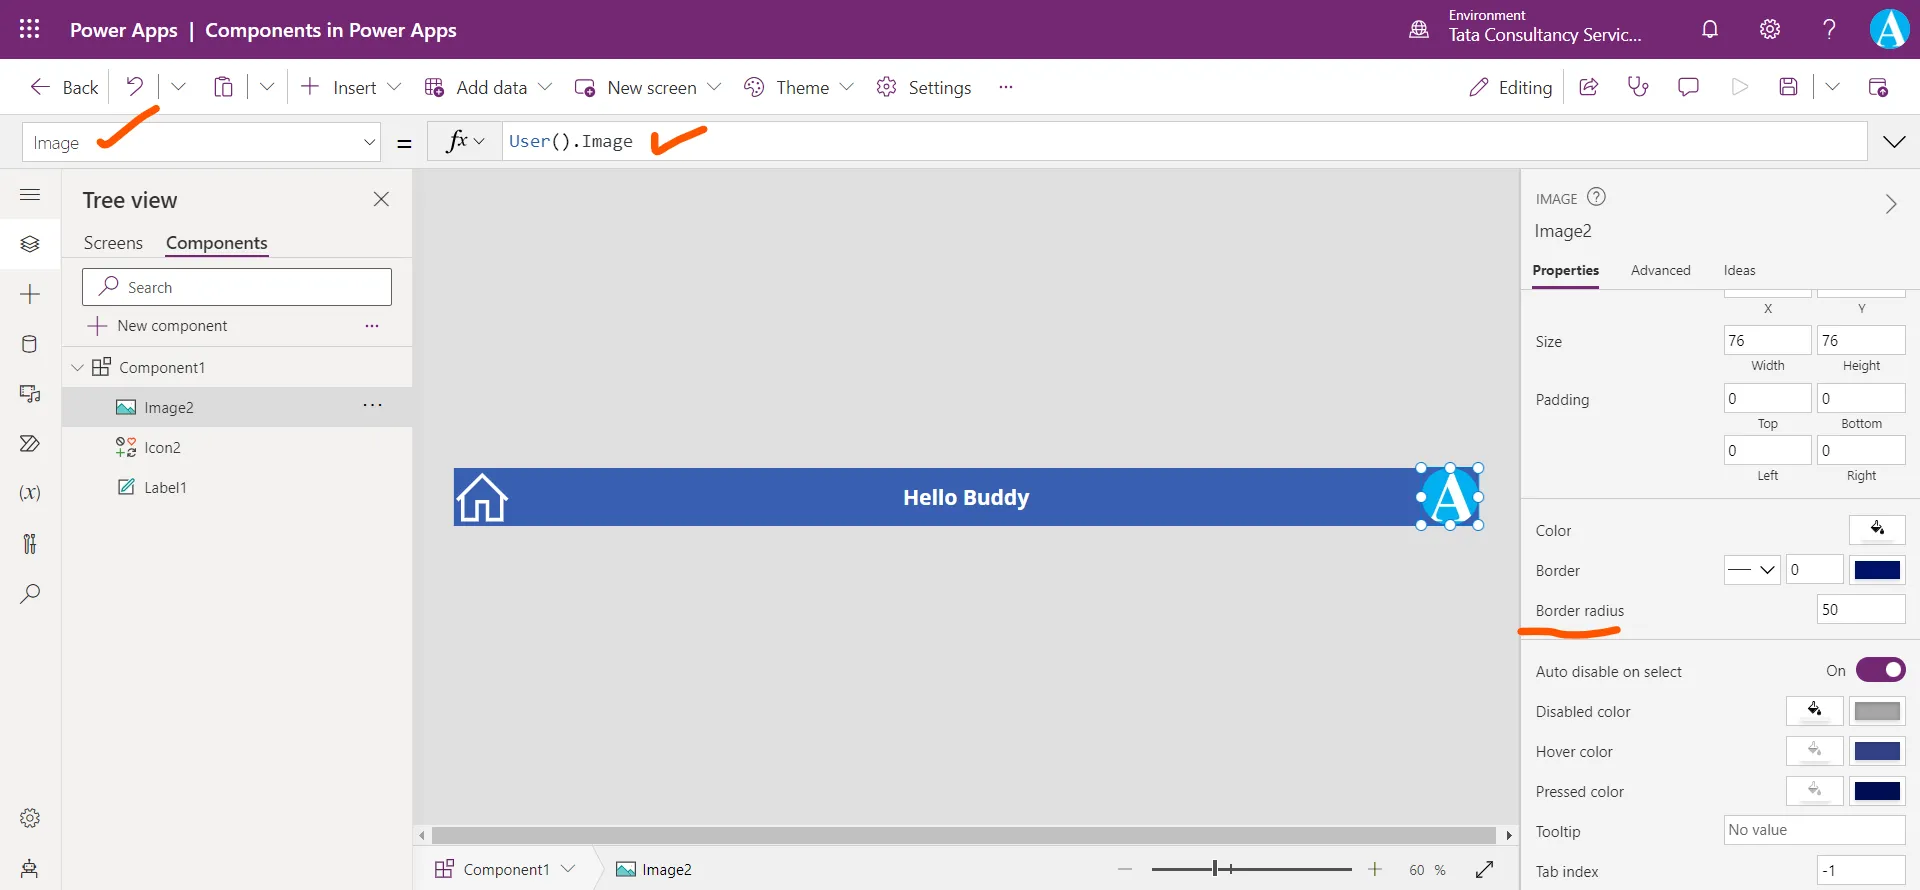
Task: Click the Share icon
Action: (x=1588, y=87)
